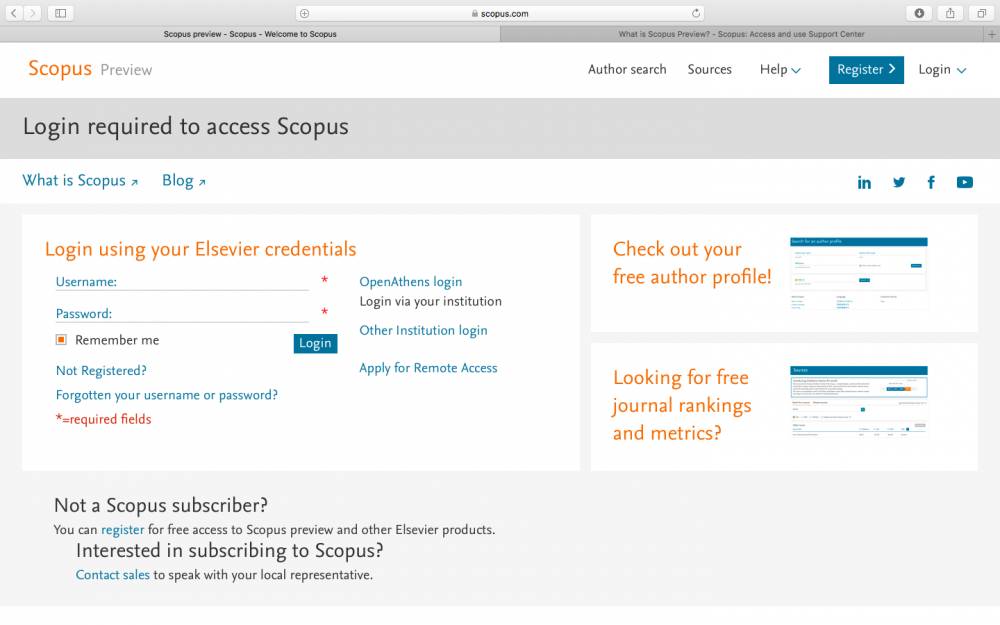Open the Blog link
The height and width of the screenshot is (625, 1000).
184,180
